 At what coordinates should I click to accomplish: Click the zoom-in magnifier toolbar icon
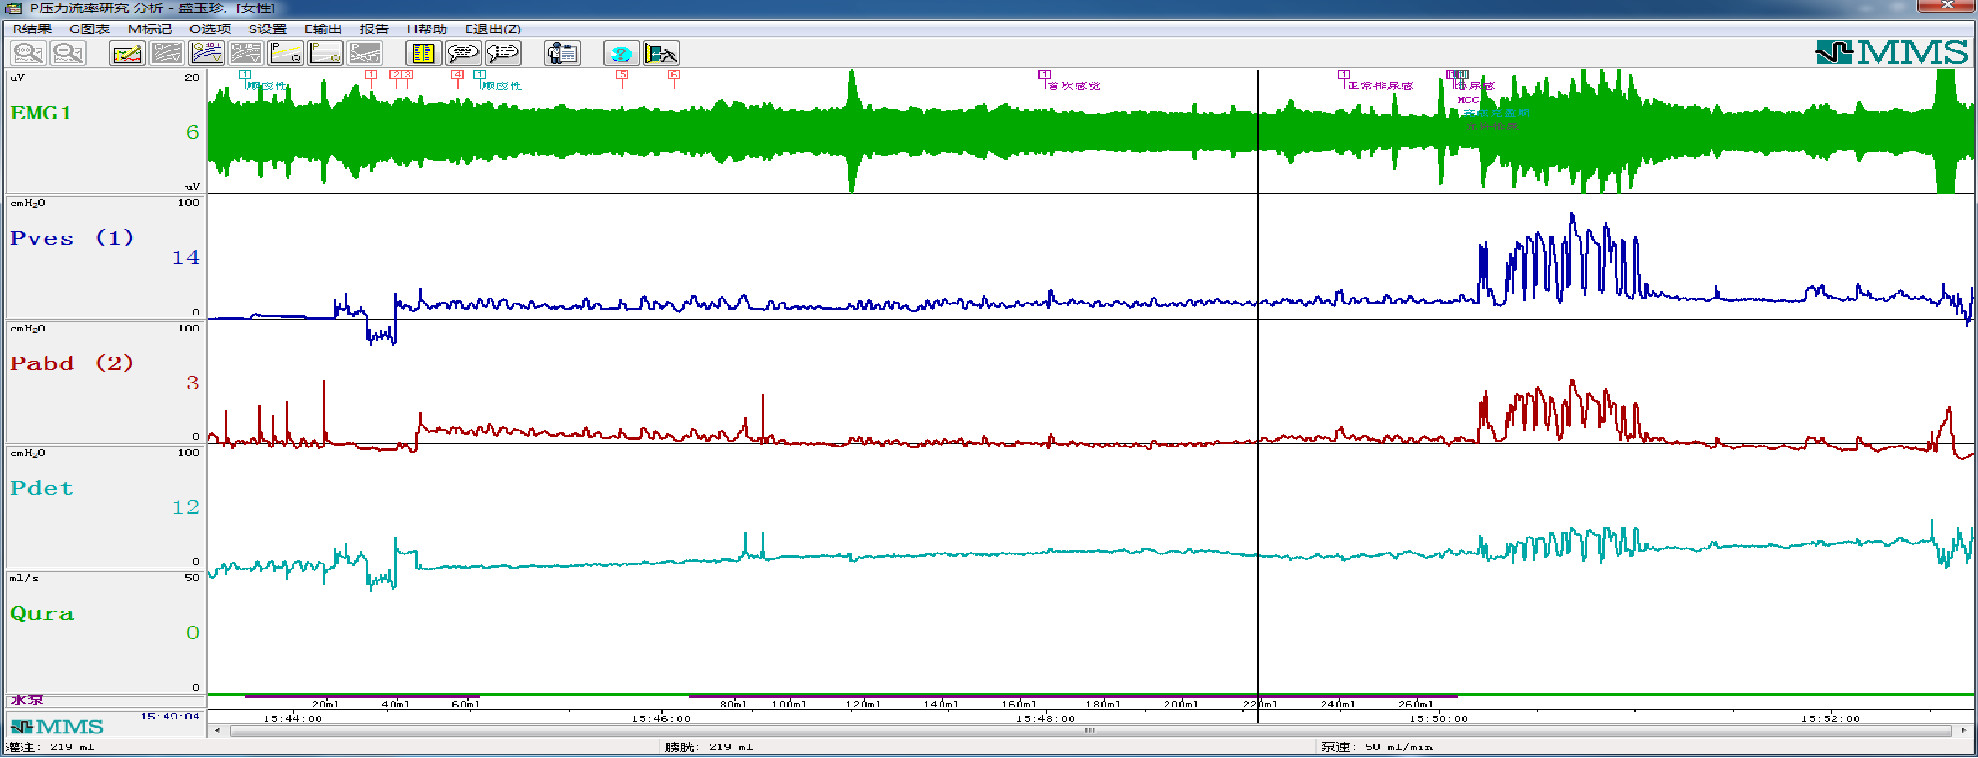28,53
